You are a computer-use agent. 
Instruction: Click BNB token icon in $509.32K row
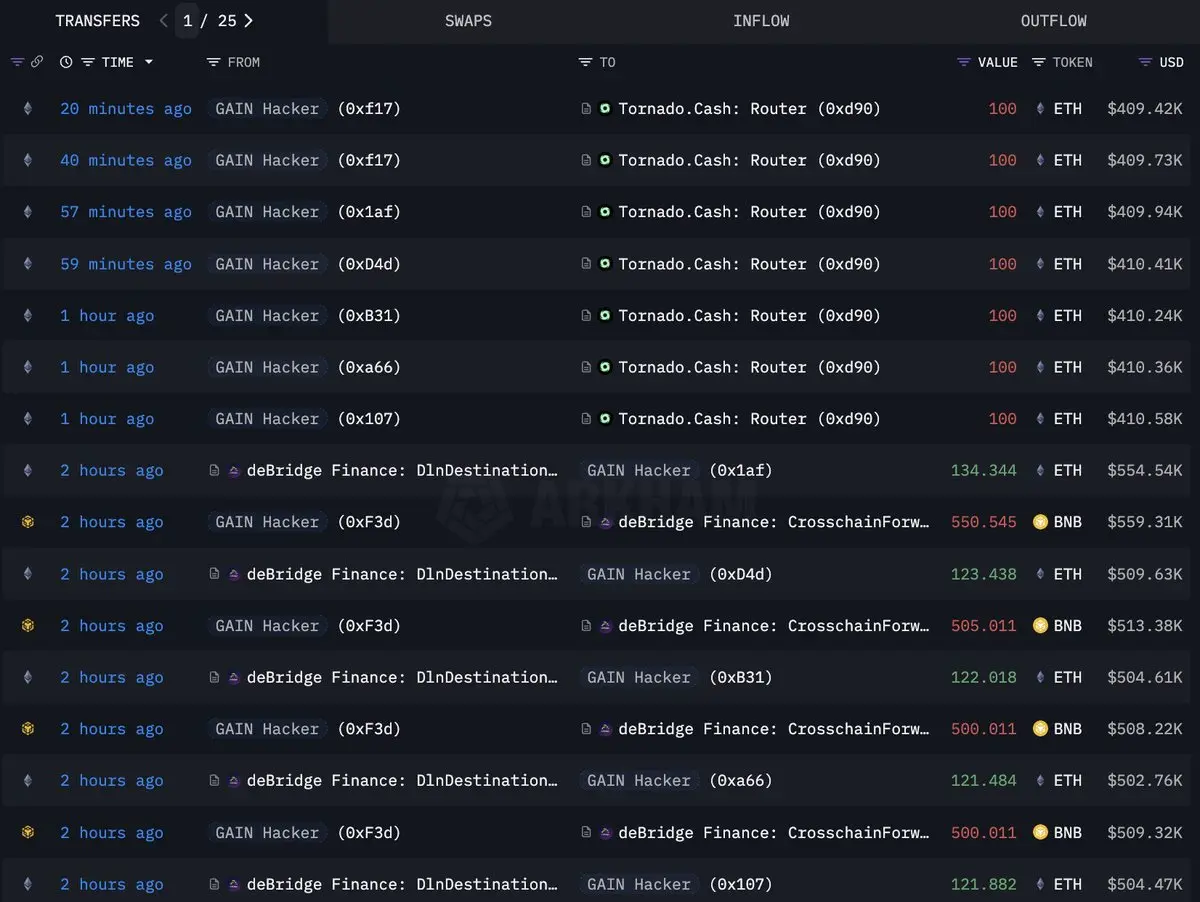[1040, 832]
